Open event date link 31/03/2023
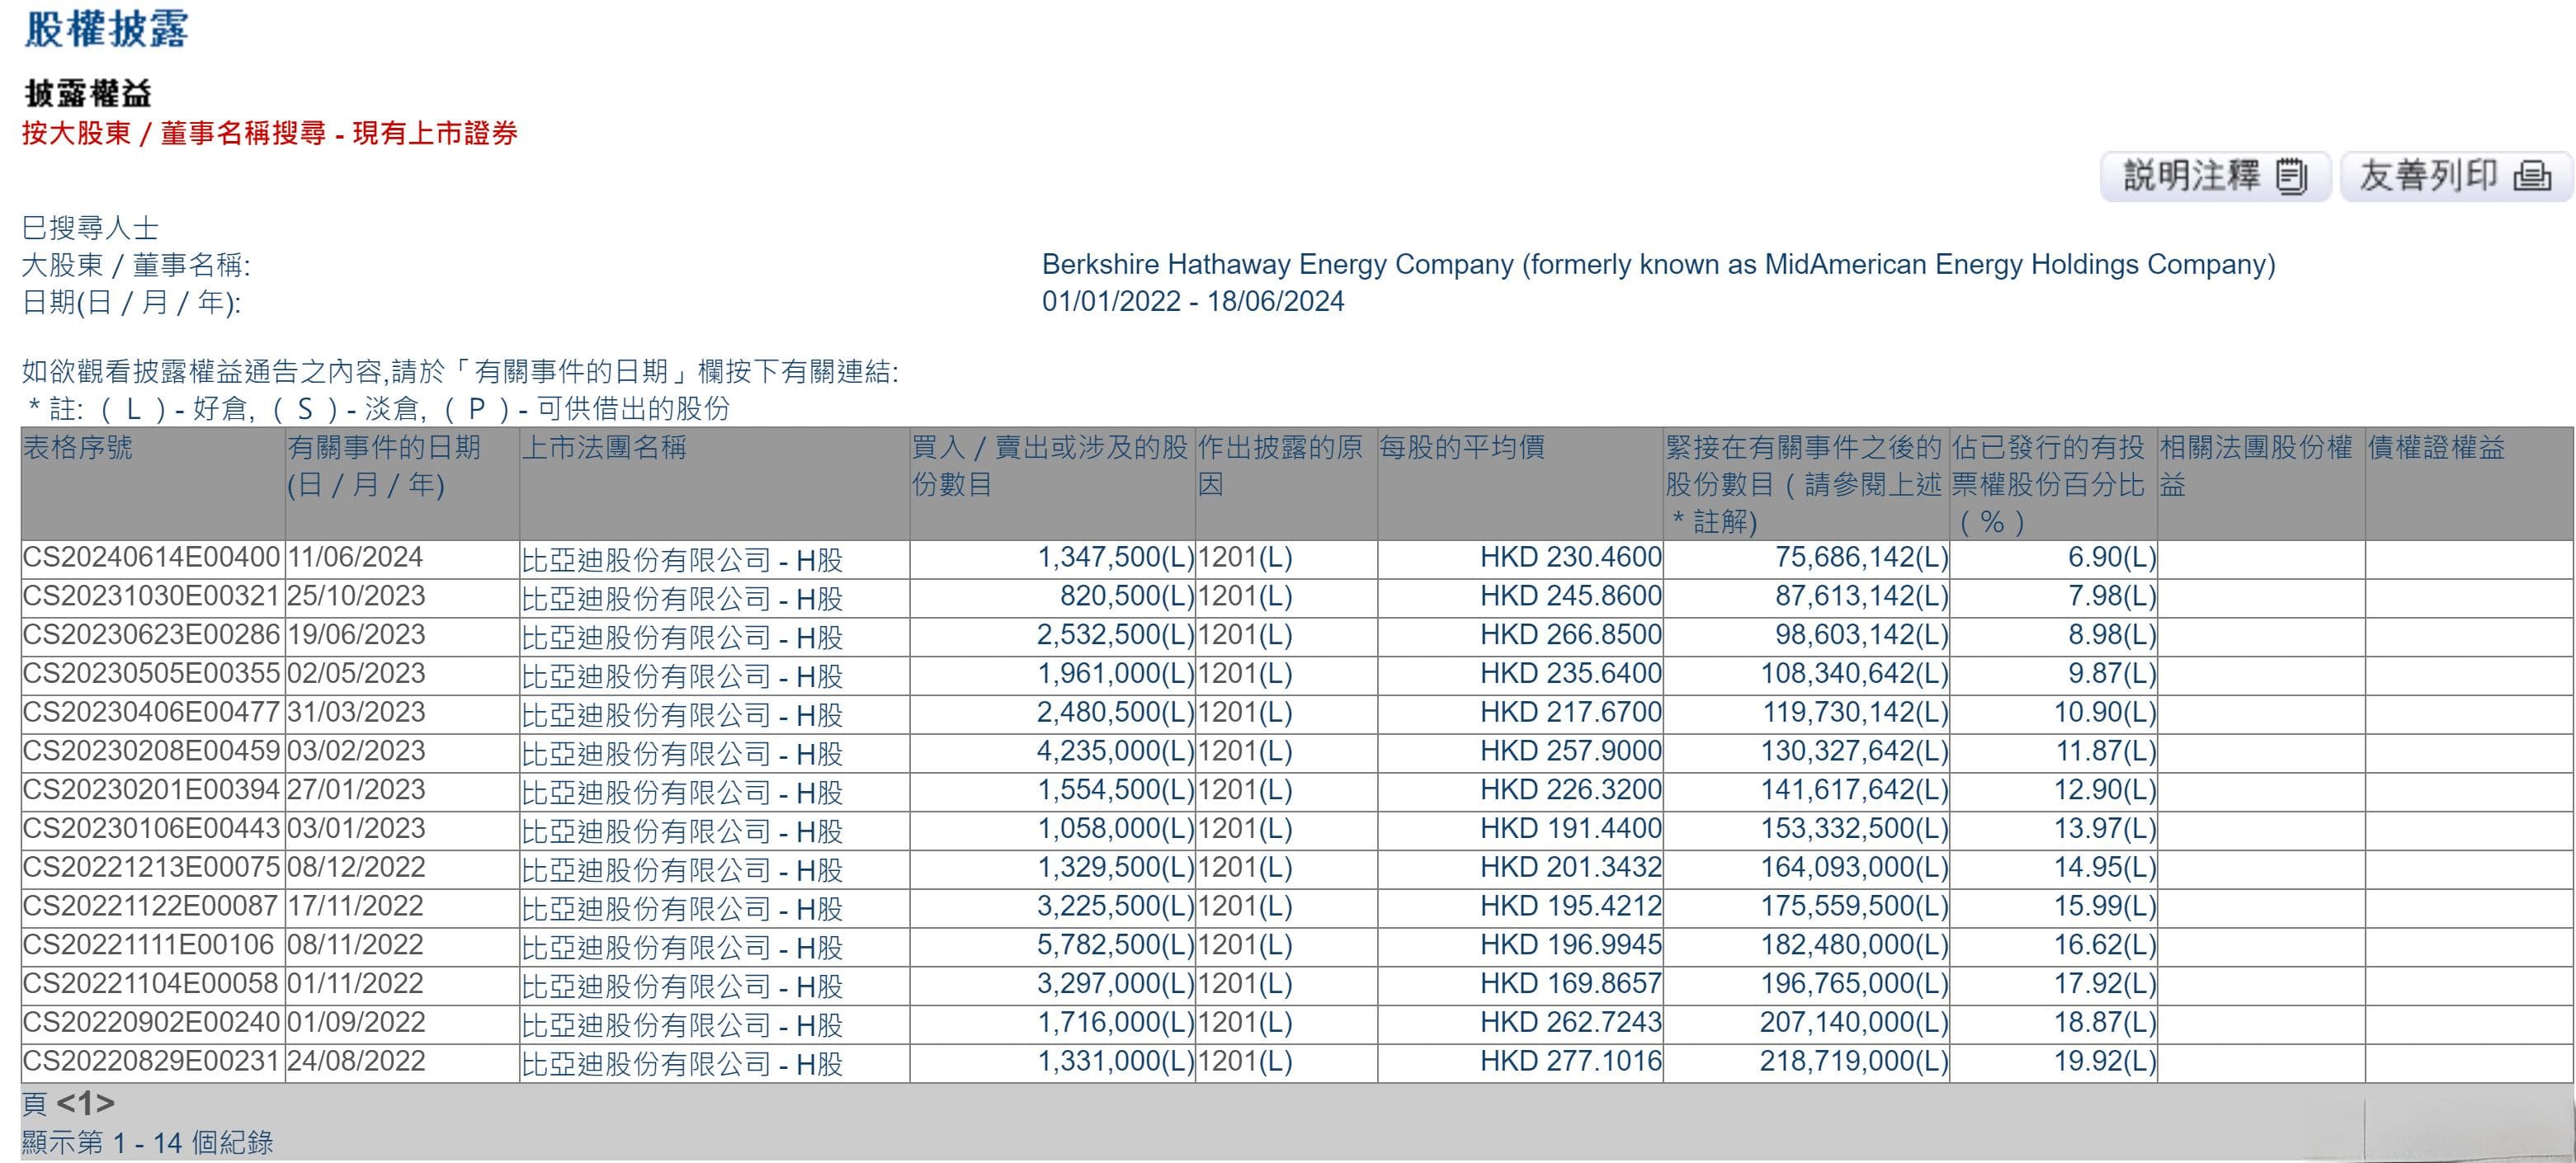2576x1163 pixels. [356, 713]
